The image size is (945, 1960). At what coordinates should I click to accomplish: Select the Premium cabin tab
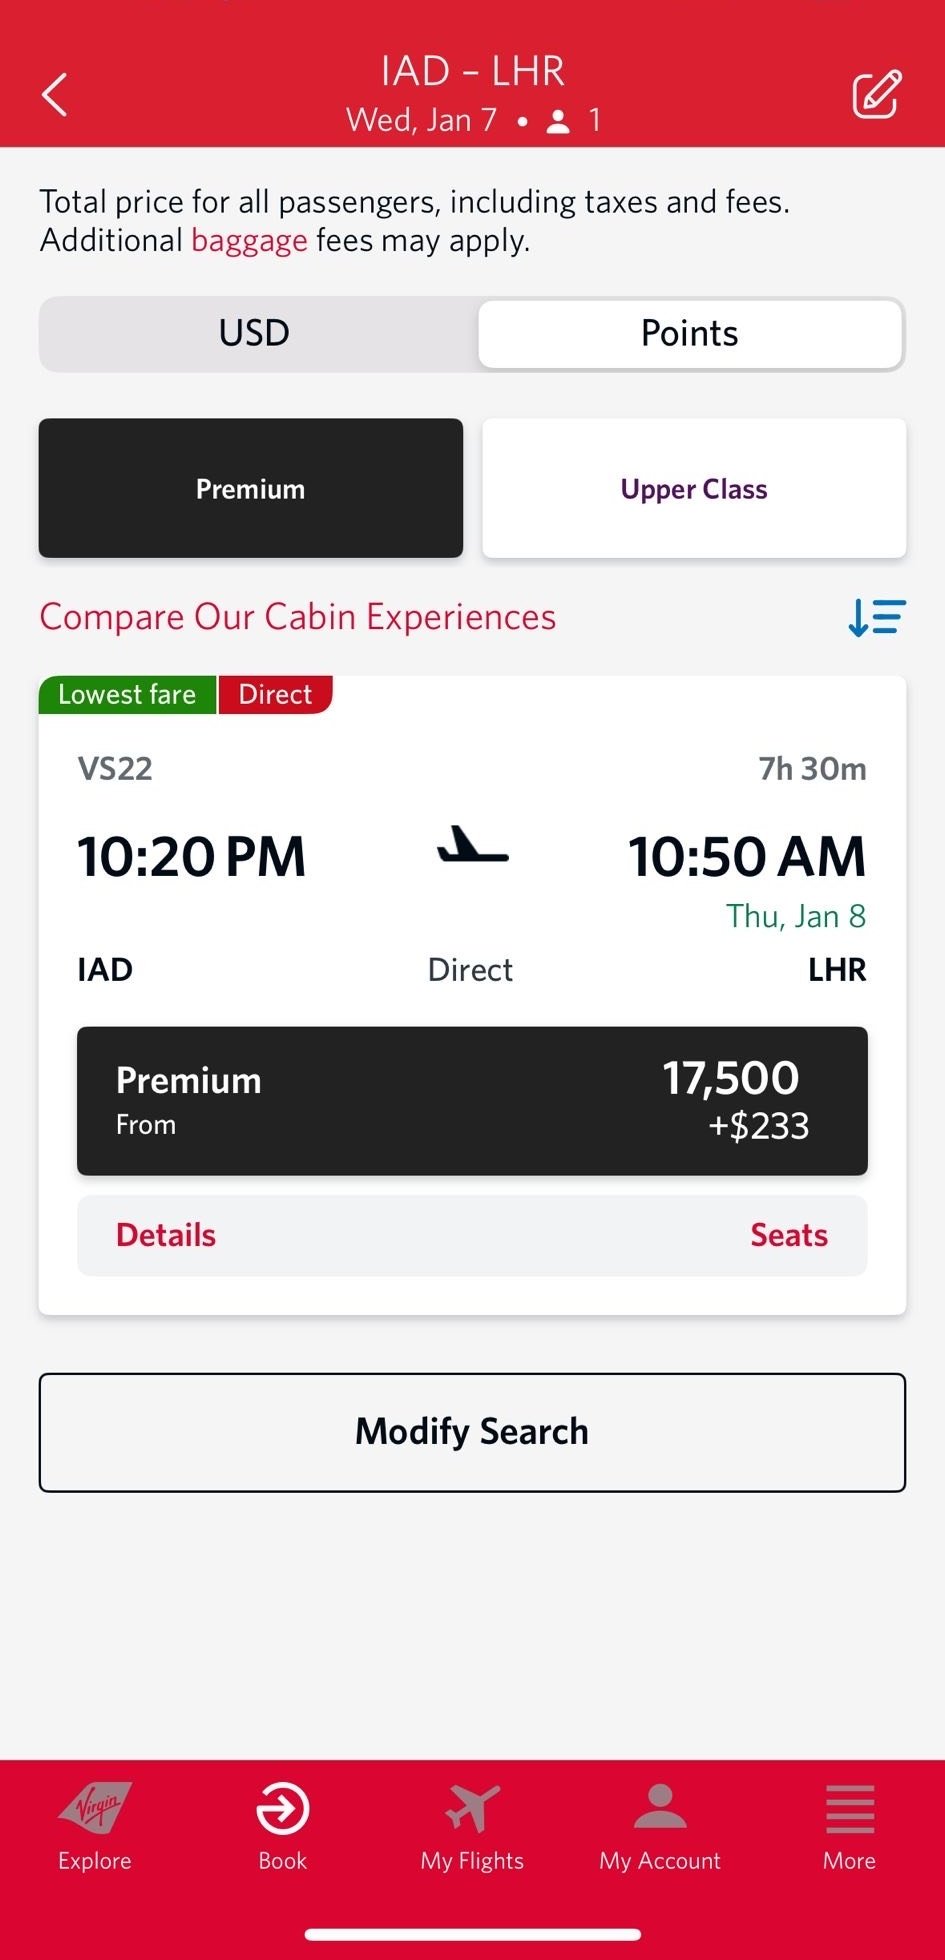251,488
